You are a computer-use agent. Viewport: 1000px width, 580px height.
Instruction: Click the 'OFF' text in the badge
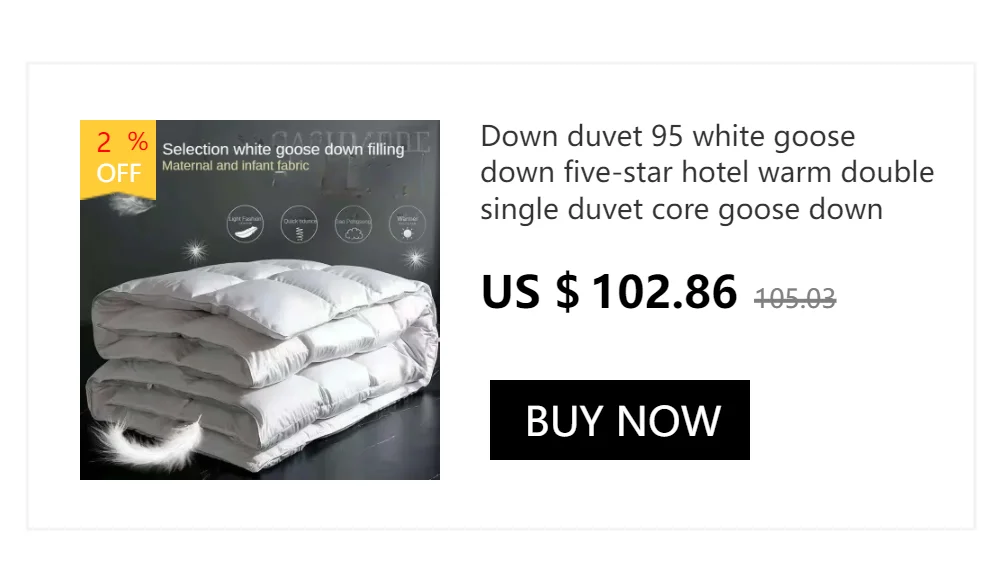(119, 173)
